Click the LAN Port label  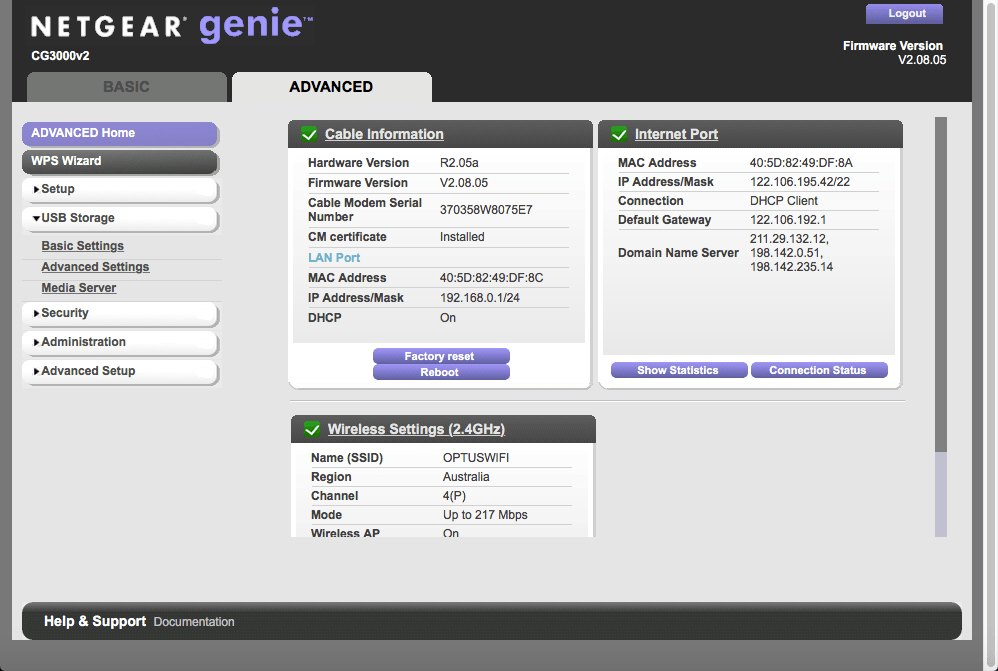click(334, 258)
